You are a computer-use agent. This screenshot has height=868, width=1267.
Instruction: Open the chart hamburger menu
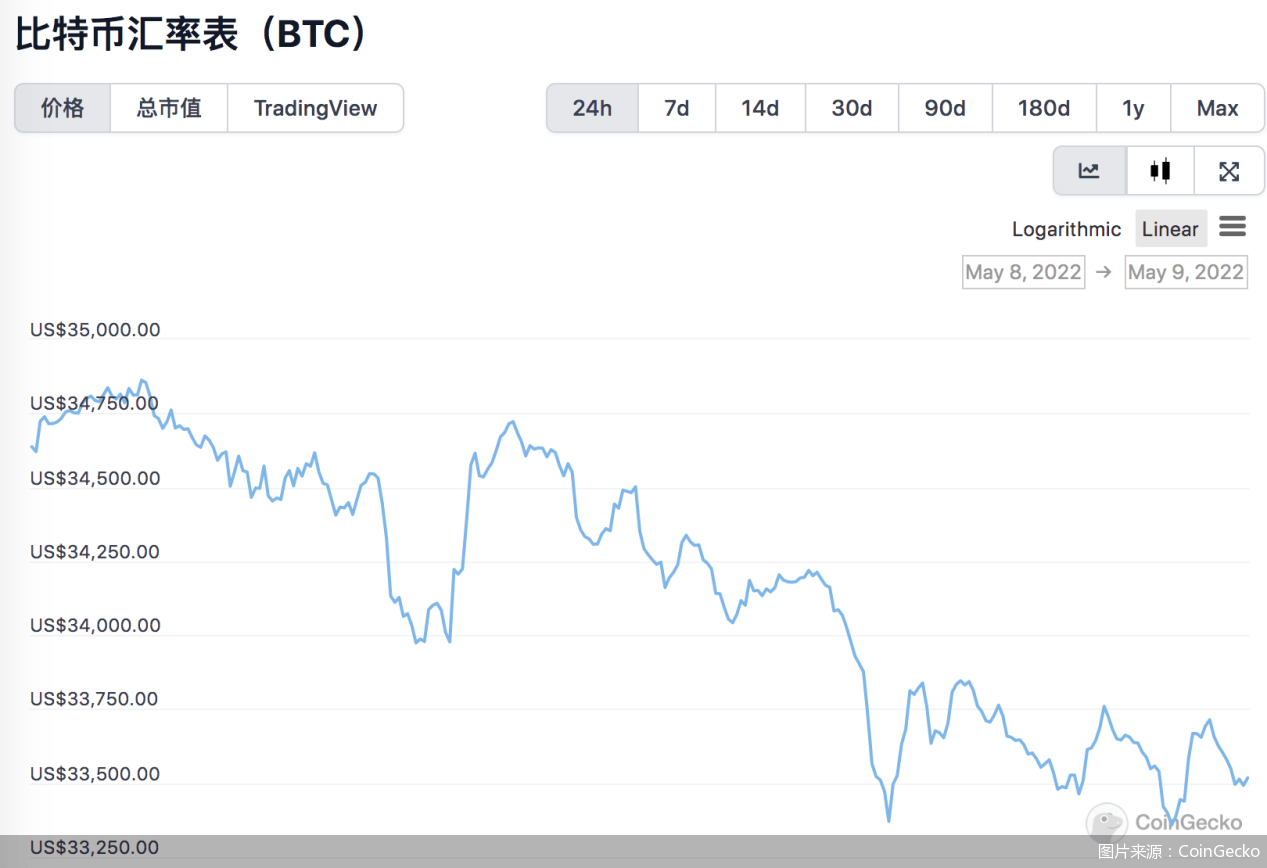1232,228
